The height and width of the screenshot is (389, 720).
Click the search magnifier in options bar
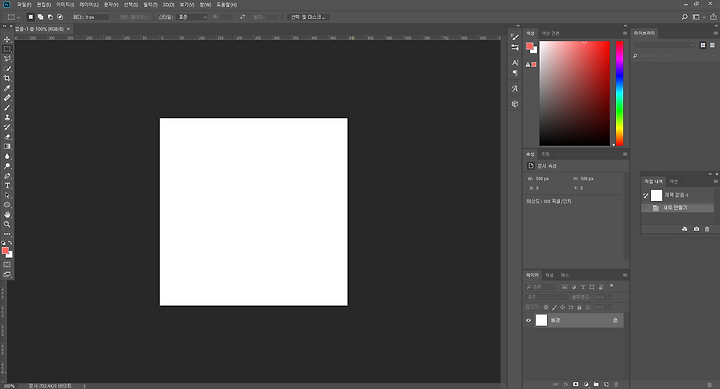pyautogui.click(x=684, y=17)
